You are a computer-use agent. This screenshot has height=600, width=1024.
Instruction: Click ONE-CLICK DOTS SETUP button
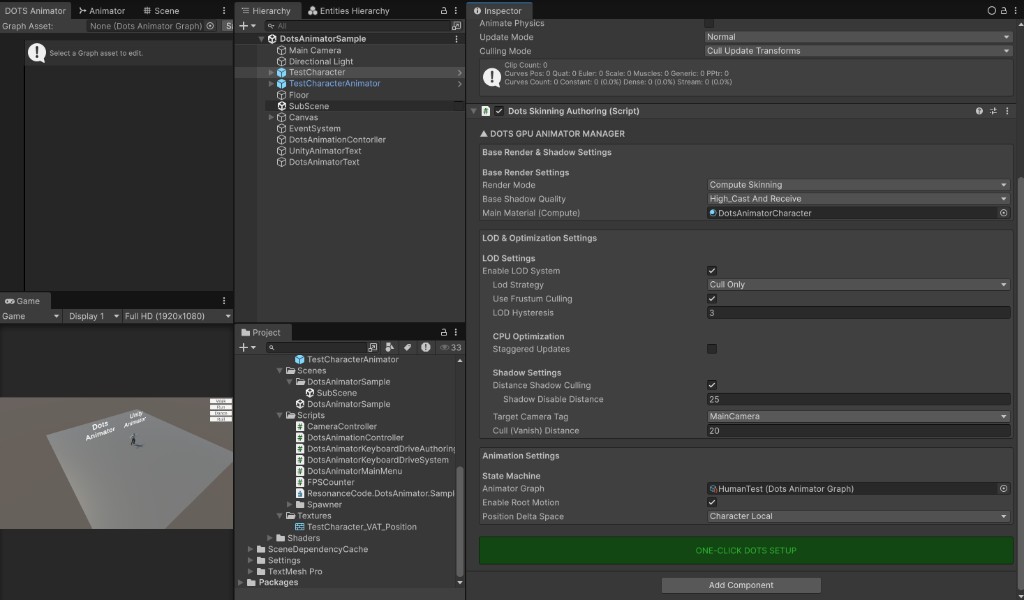pyautogui.click(x=746, y=550)
